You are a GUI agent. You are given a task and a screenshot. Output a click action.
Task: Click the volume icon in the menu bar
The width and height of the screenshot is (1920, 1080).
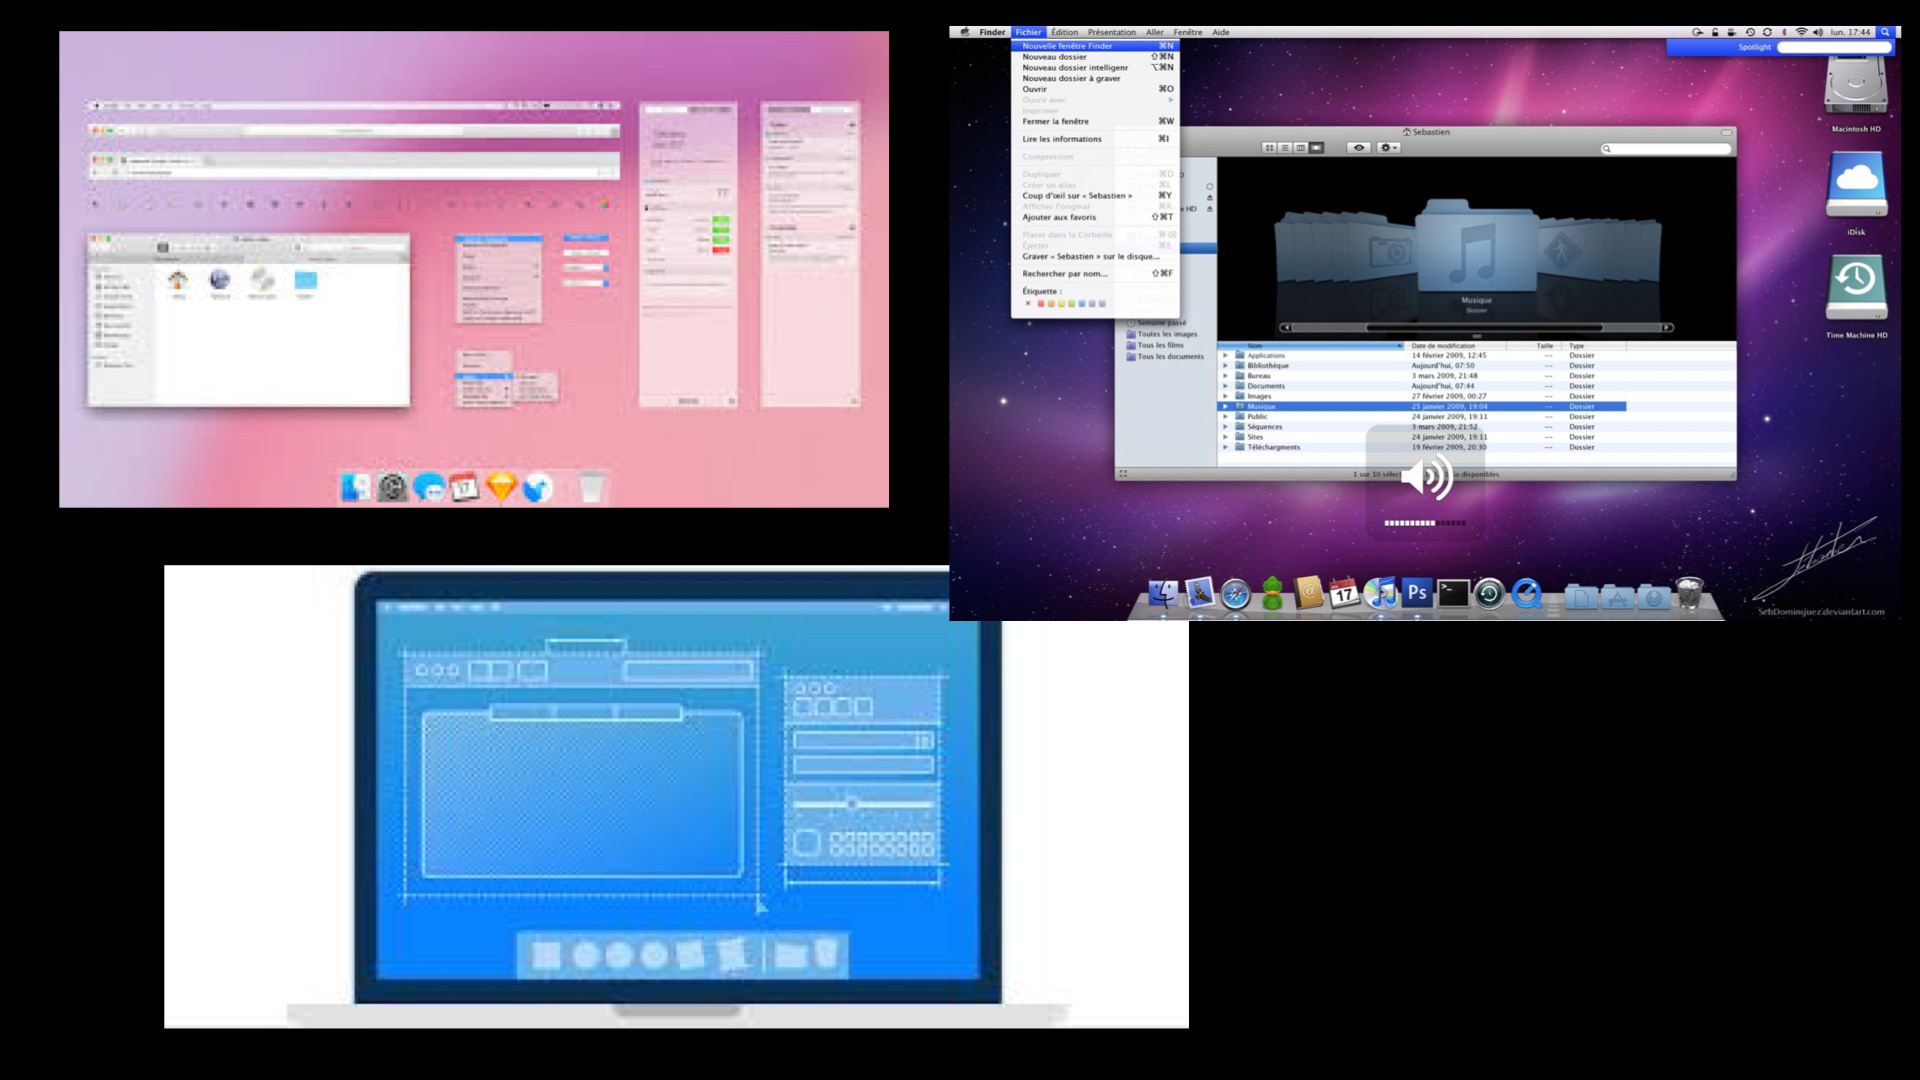click(1818, 32)
